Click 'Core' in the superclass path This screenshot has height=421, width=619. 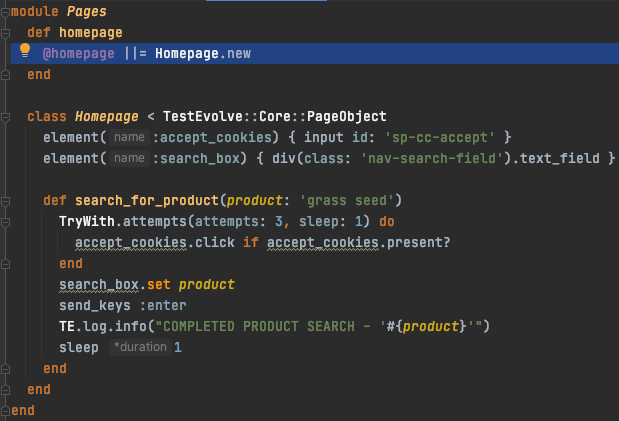pos(275,117)
